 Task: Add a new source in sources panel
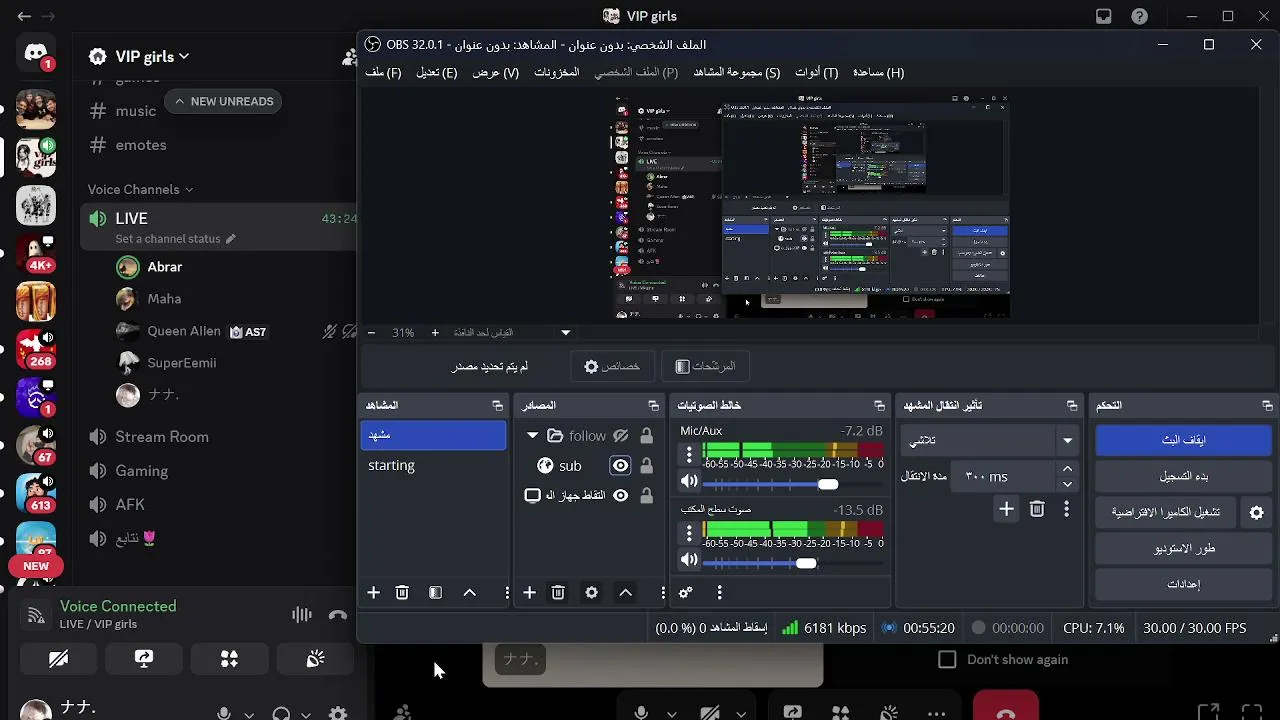click(x=529, y=593)
